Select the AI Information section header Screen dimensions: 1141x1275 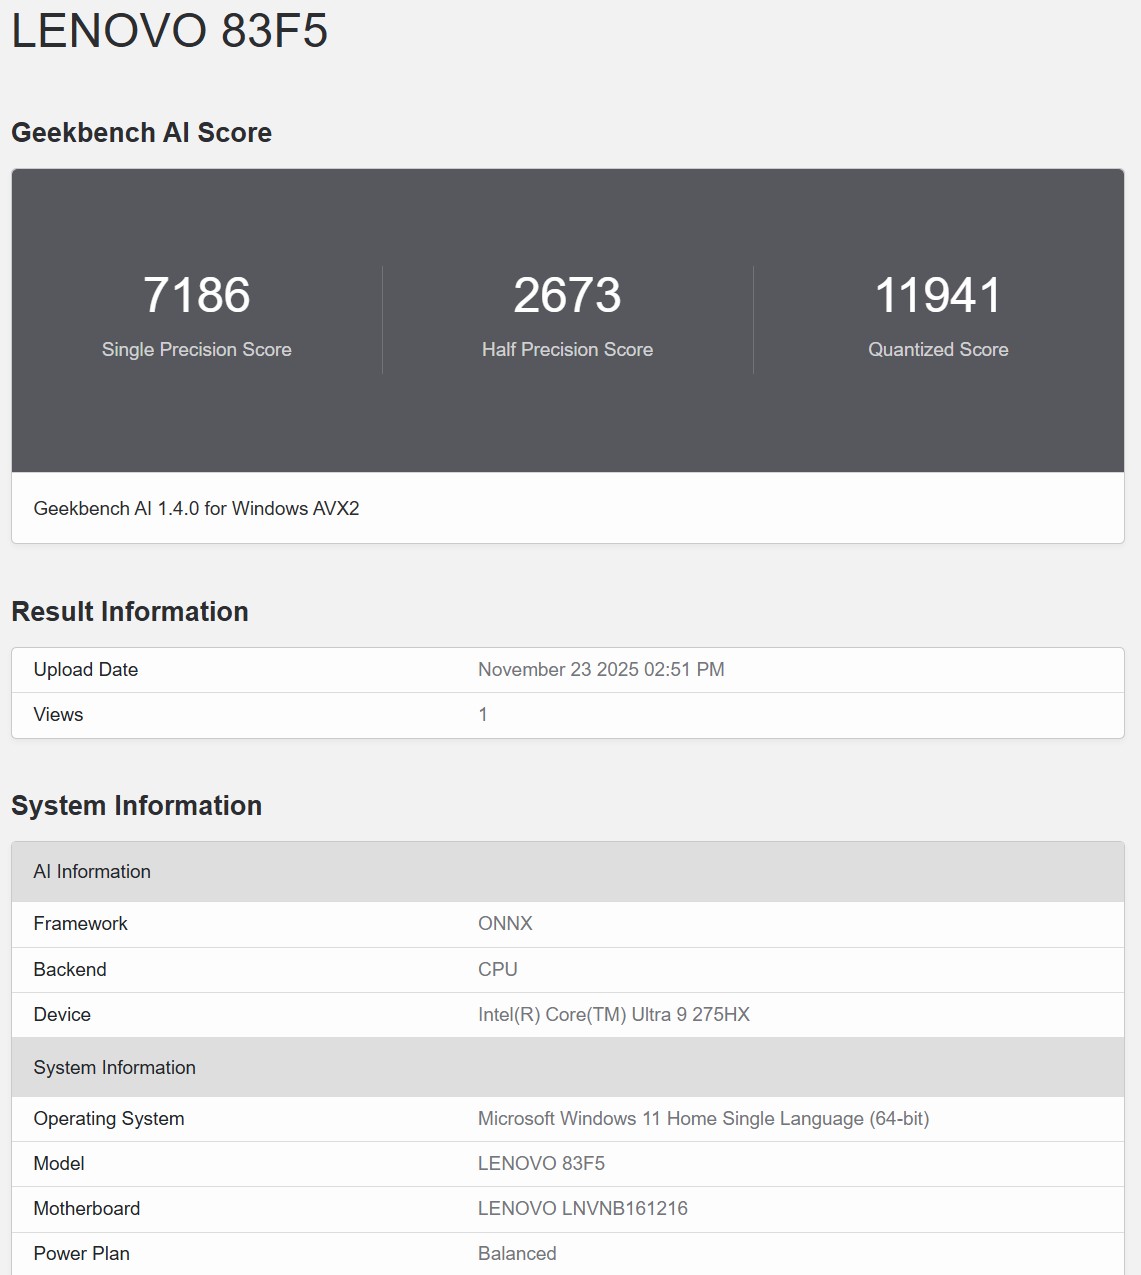[92, 871]
